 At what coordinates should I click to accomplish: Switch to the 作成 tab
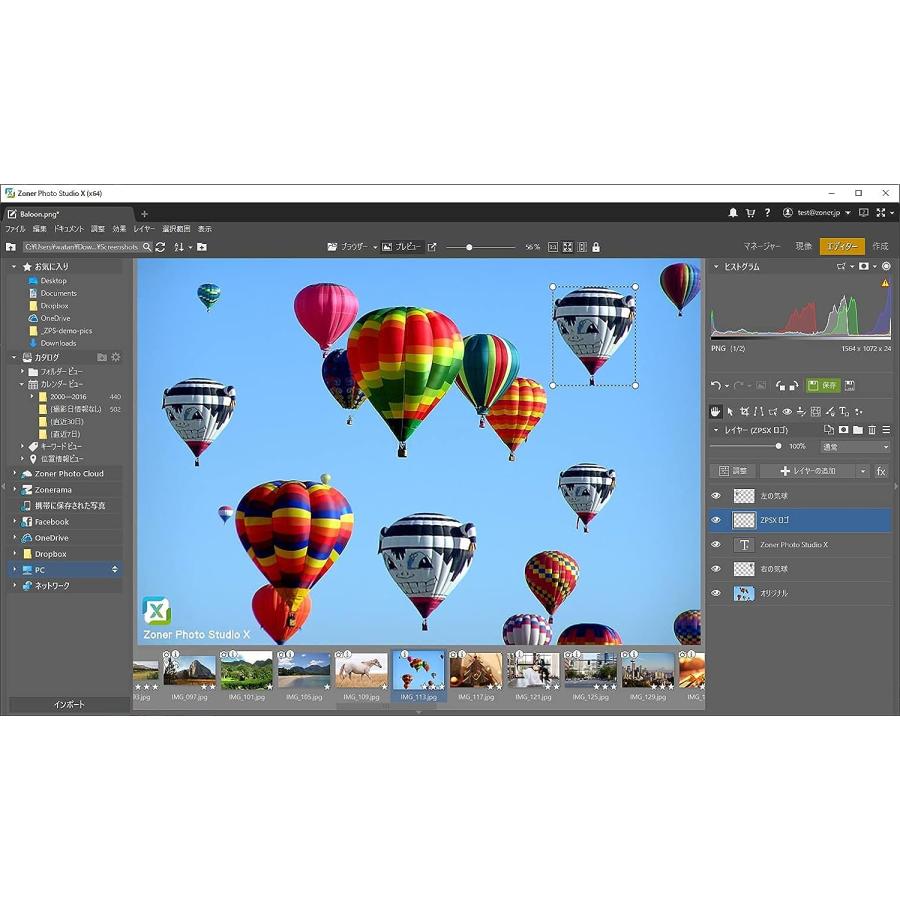click(x=880, y=246)
